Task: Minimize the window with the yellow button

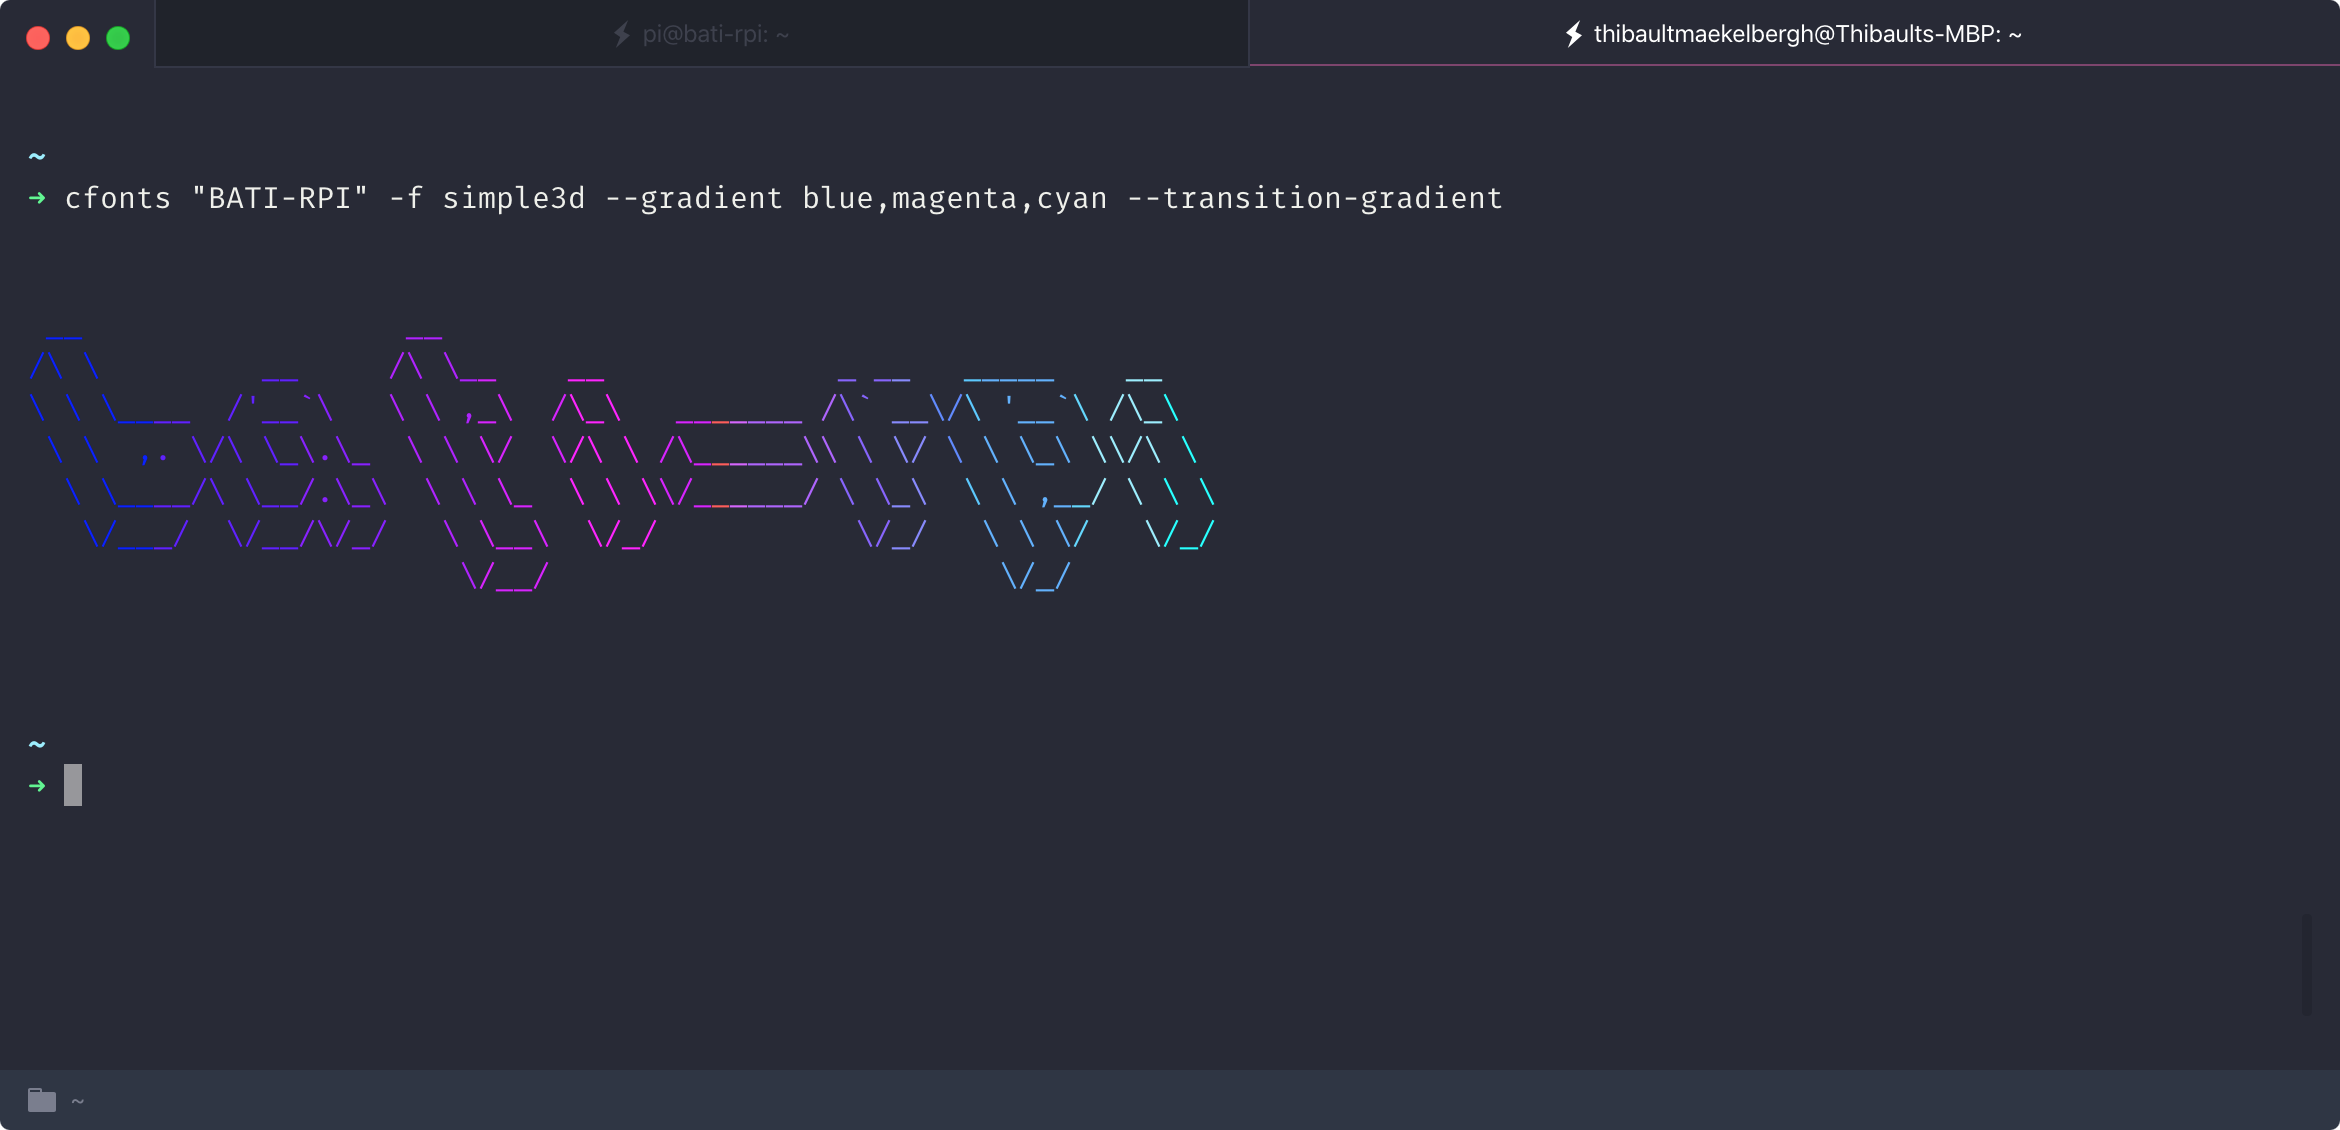Action: coord(78,38)
